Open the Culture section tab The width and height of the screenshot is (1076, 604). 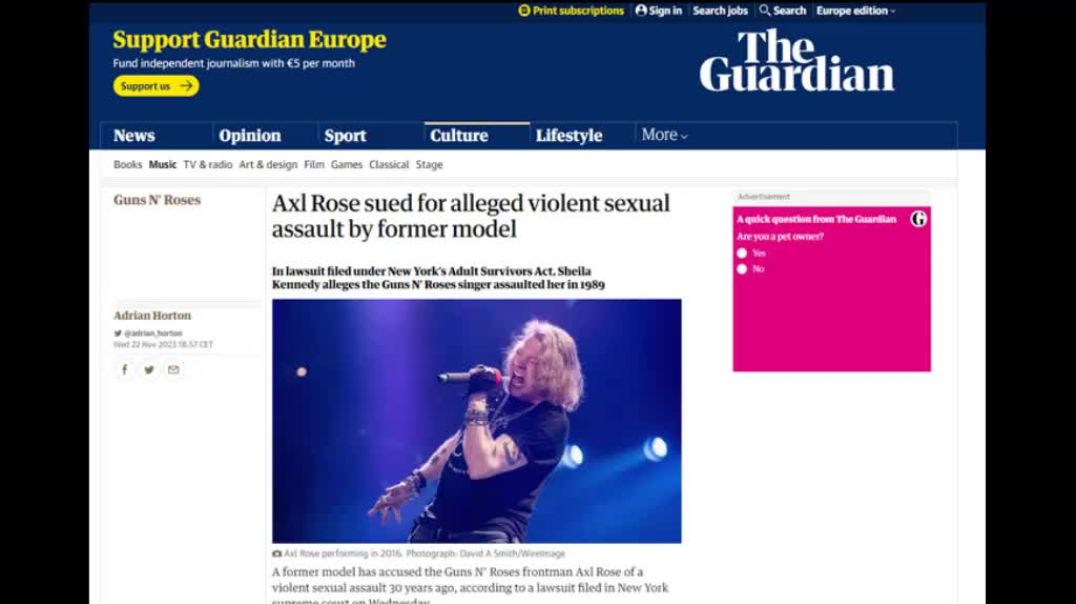[x=459, y=136]
